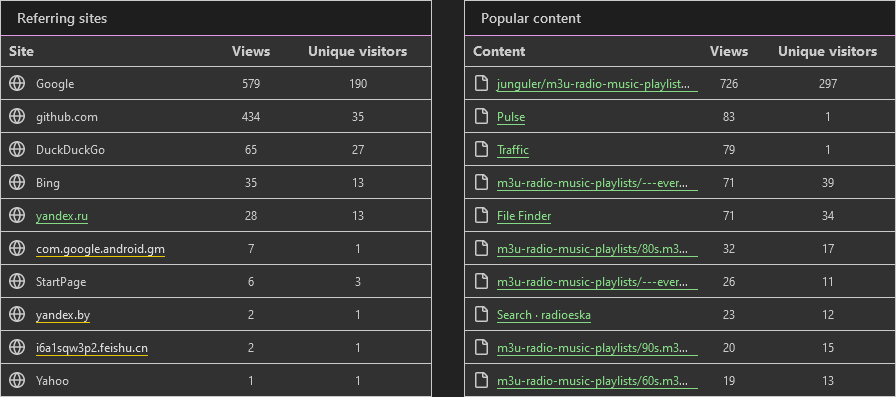Click the globe icon next to github.com
The image size is (896, 397).
point(17,117)
